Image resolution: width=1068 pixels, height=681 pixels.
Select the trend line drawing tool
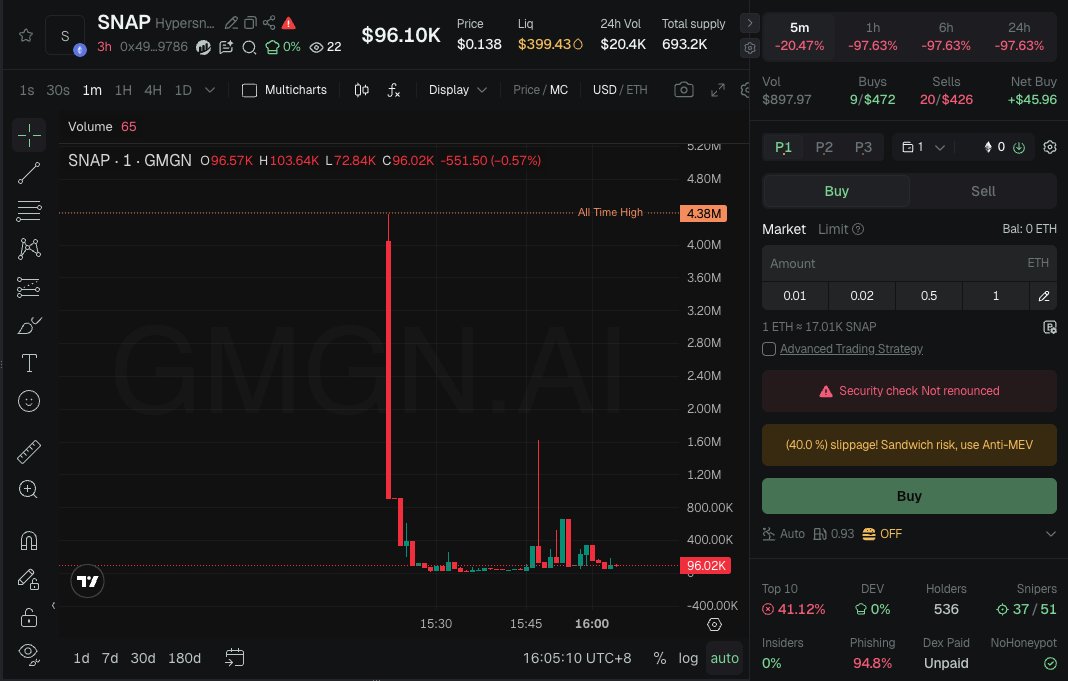29,173
